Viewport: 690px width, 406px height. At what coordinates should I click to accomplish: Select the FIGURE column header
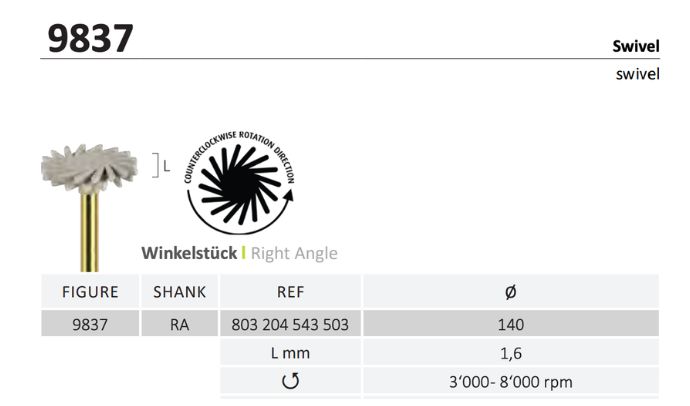[x=90, y=292]
